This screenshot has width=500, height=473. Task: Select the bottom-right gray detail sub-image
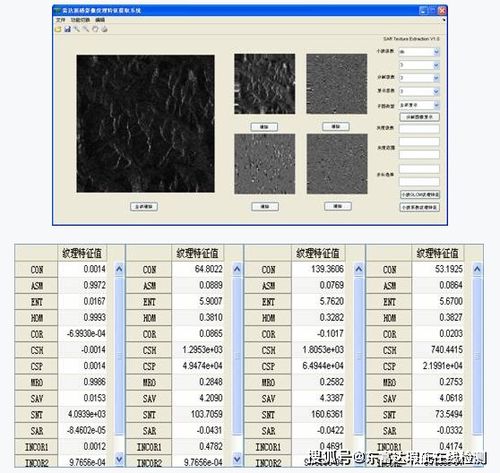pos(337,164)
